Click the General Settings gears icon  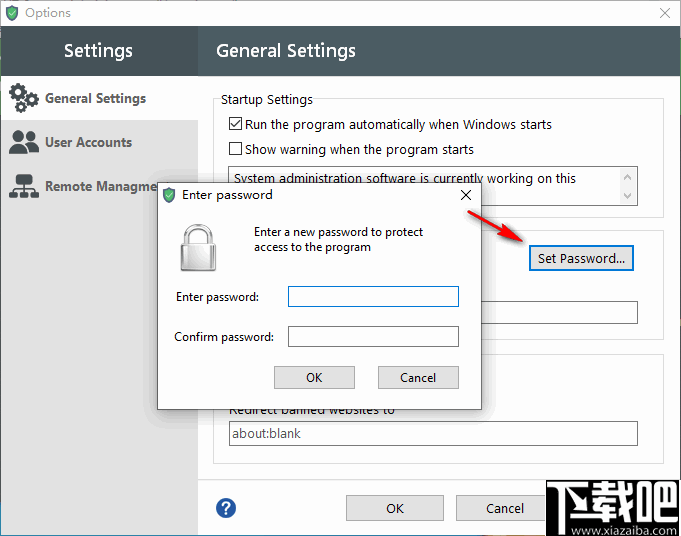[x=23, y=98]
